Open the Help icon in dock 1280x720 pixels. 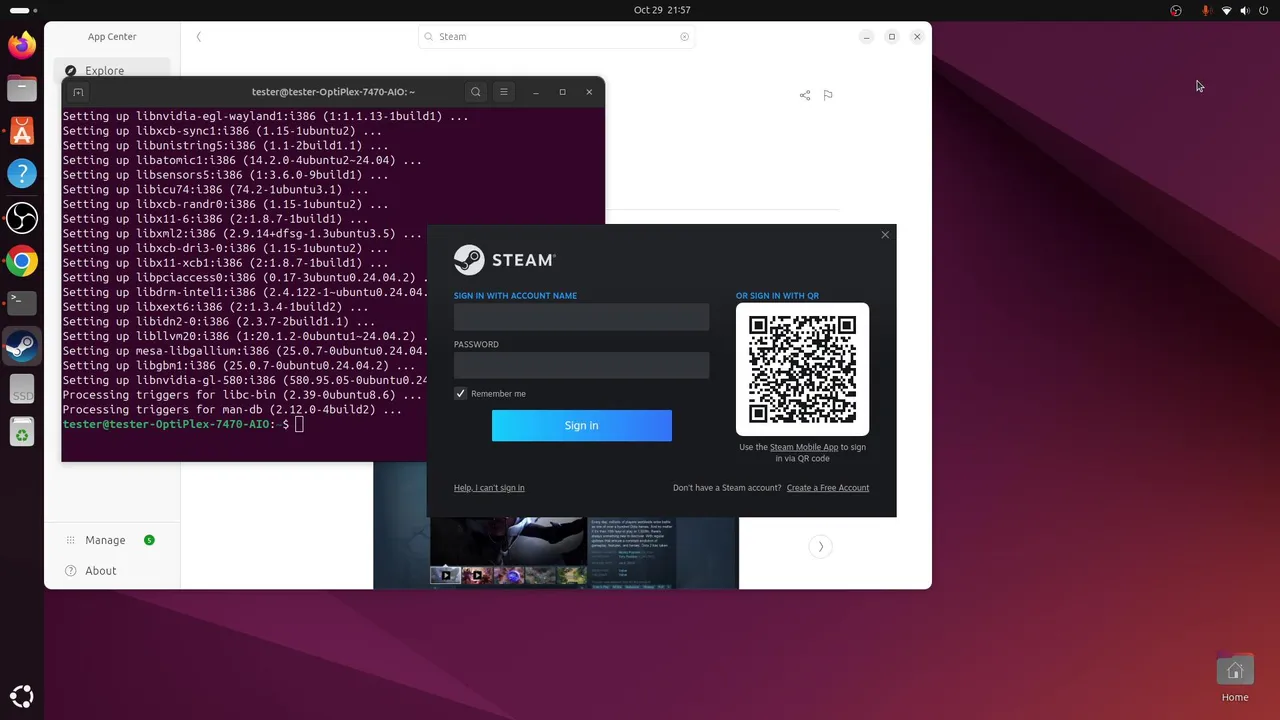click(22, 174)
